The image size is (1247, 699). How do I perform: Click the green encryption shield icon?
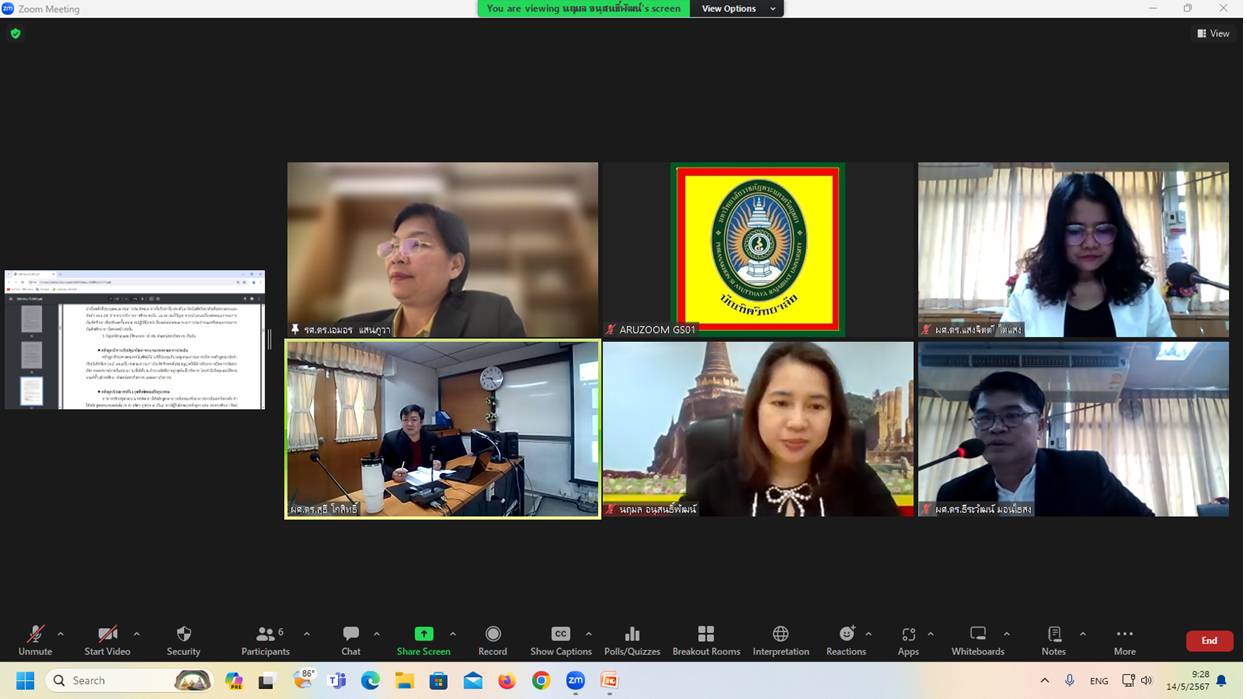15,33
